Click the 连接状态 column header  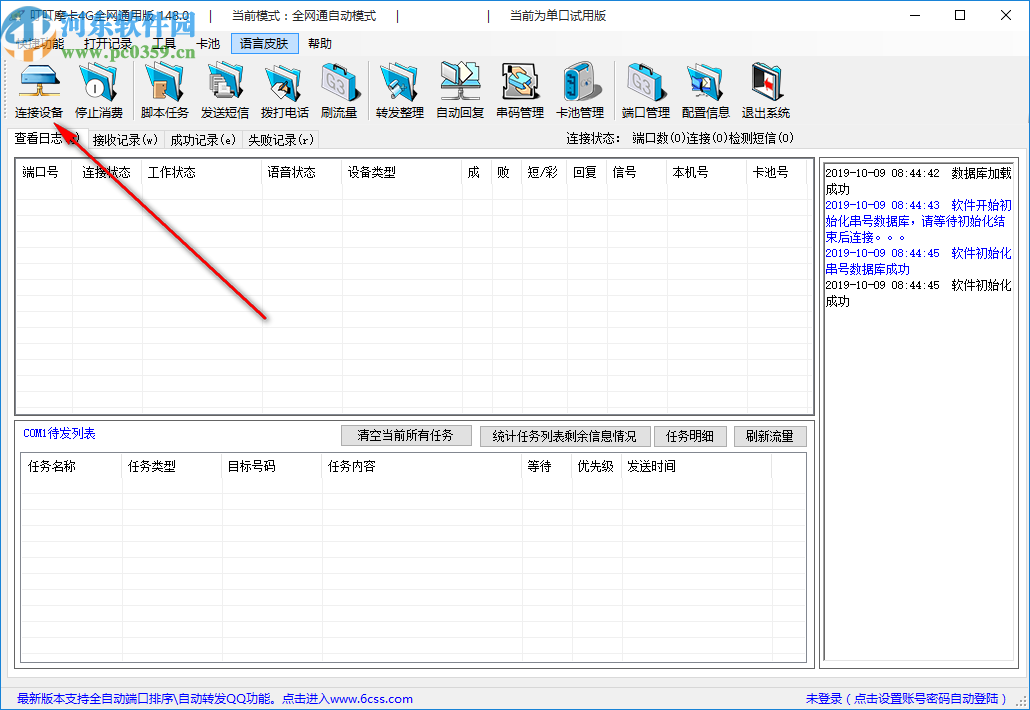106,172
